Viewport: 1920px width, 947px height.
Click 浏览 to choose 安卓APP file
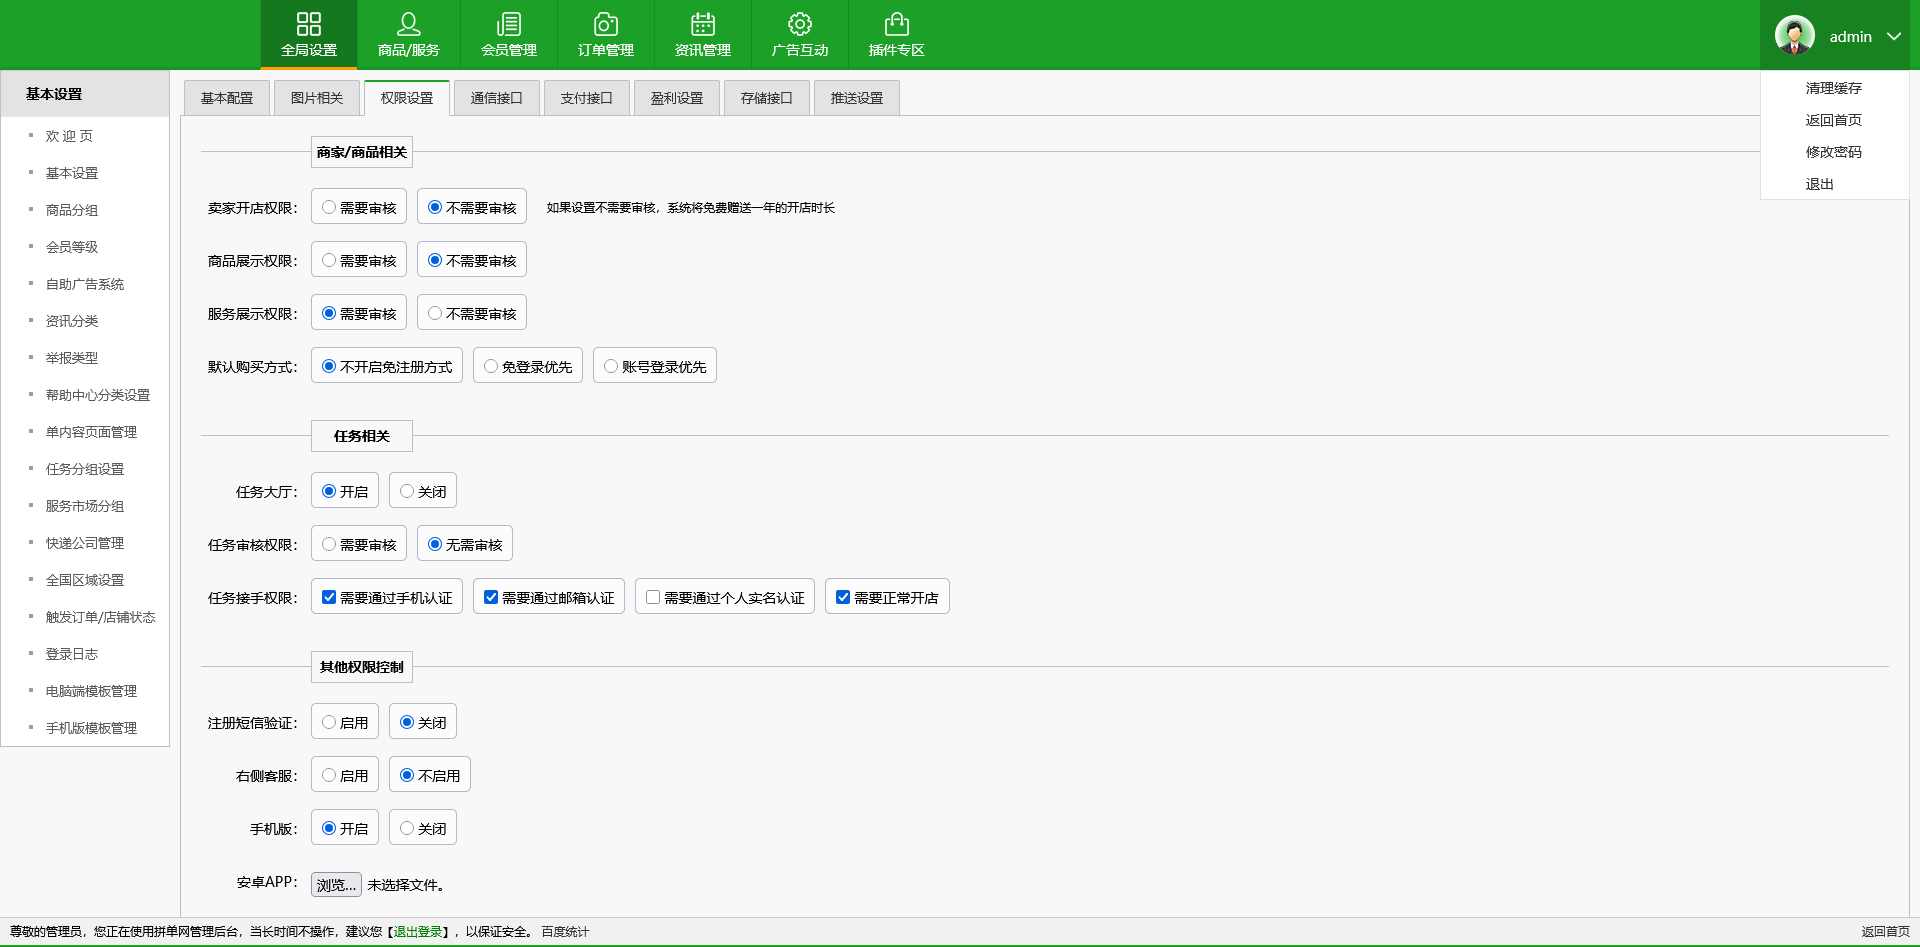pyautogui.click(x=336, y=885)
